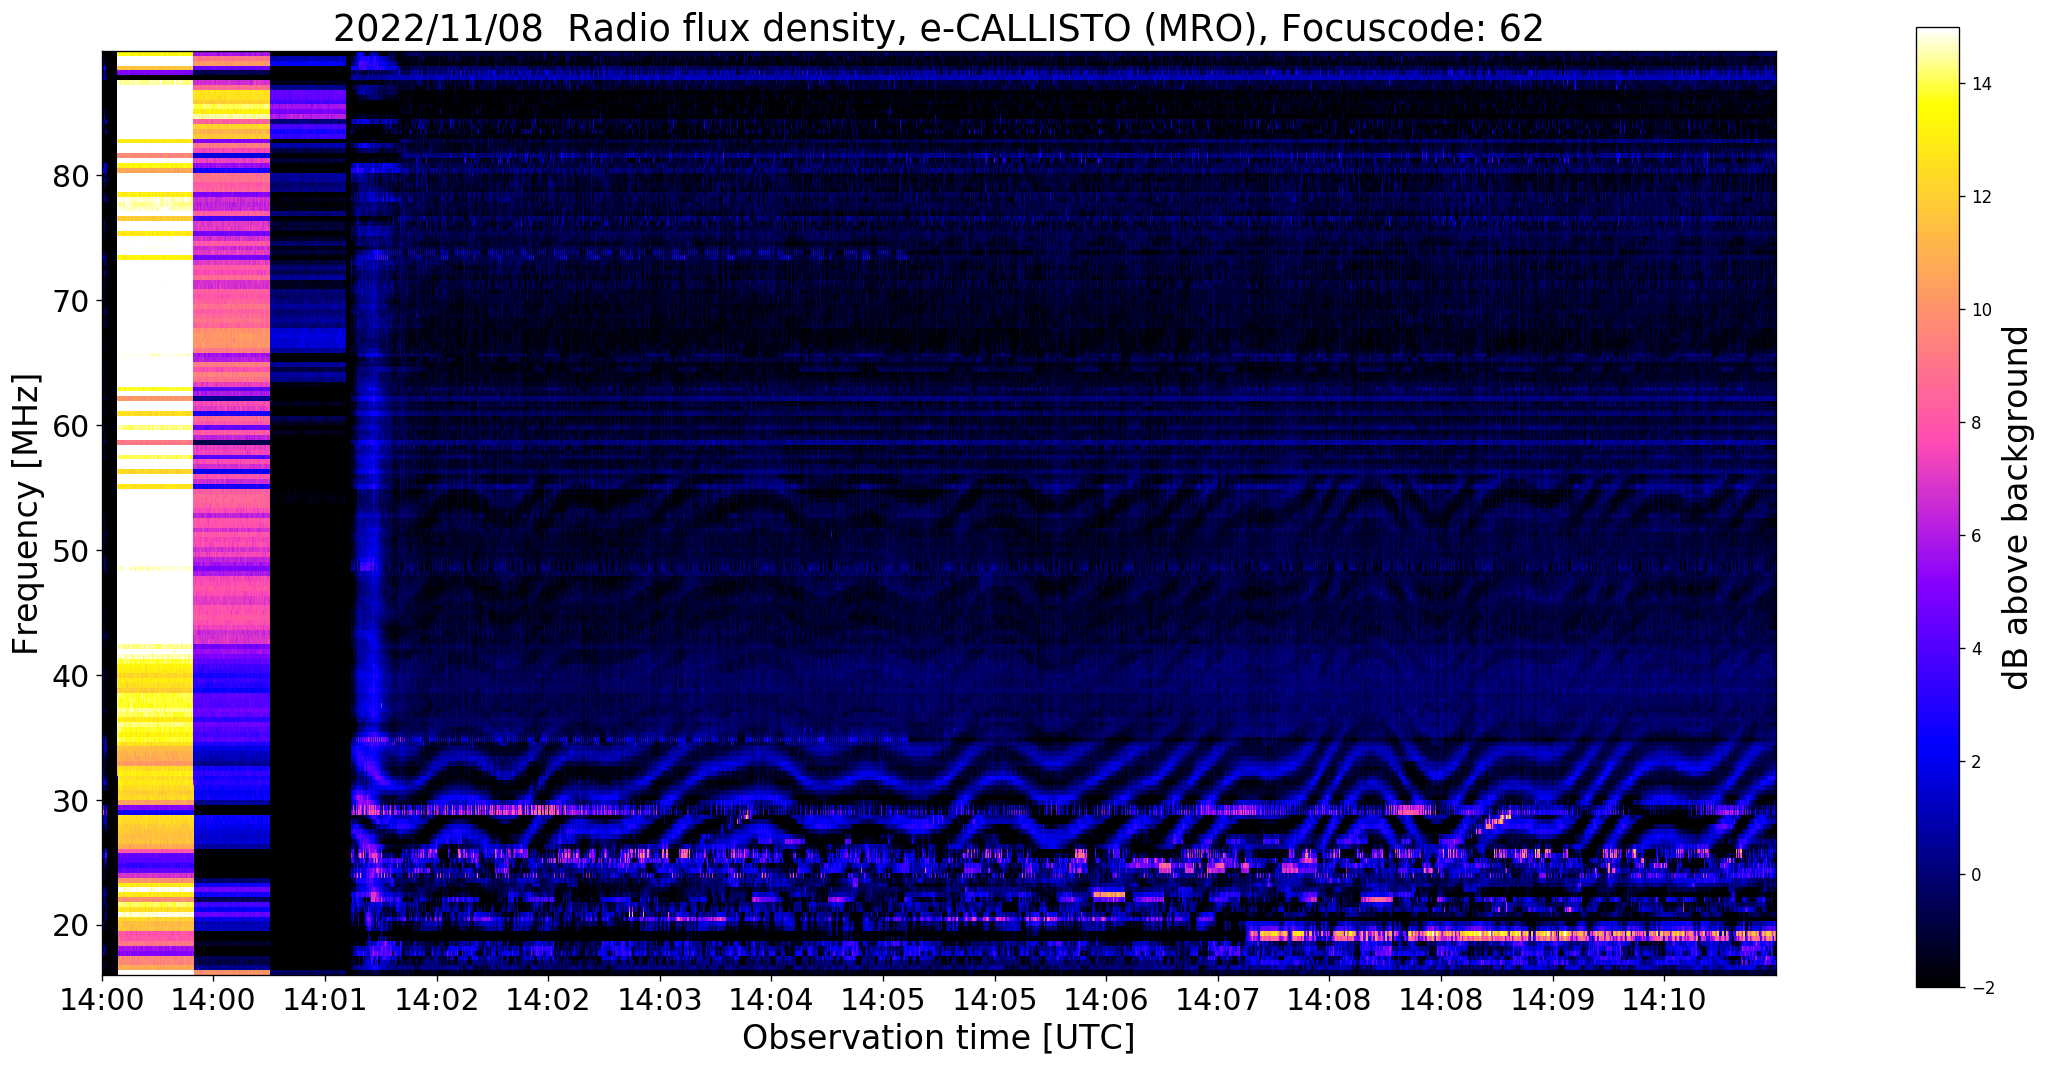Screen dimensions: 2047x1067
Task: Click the plot title mentioning e-CALLISTO (MRO)
Action: point(938,29)
